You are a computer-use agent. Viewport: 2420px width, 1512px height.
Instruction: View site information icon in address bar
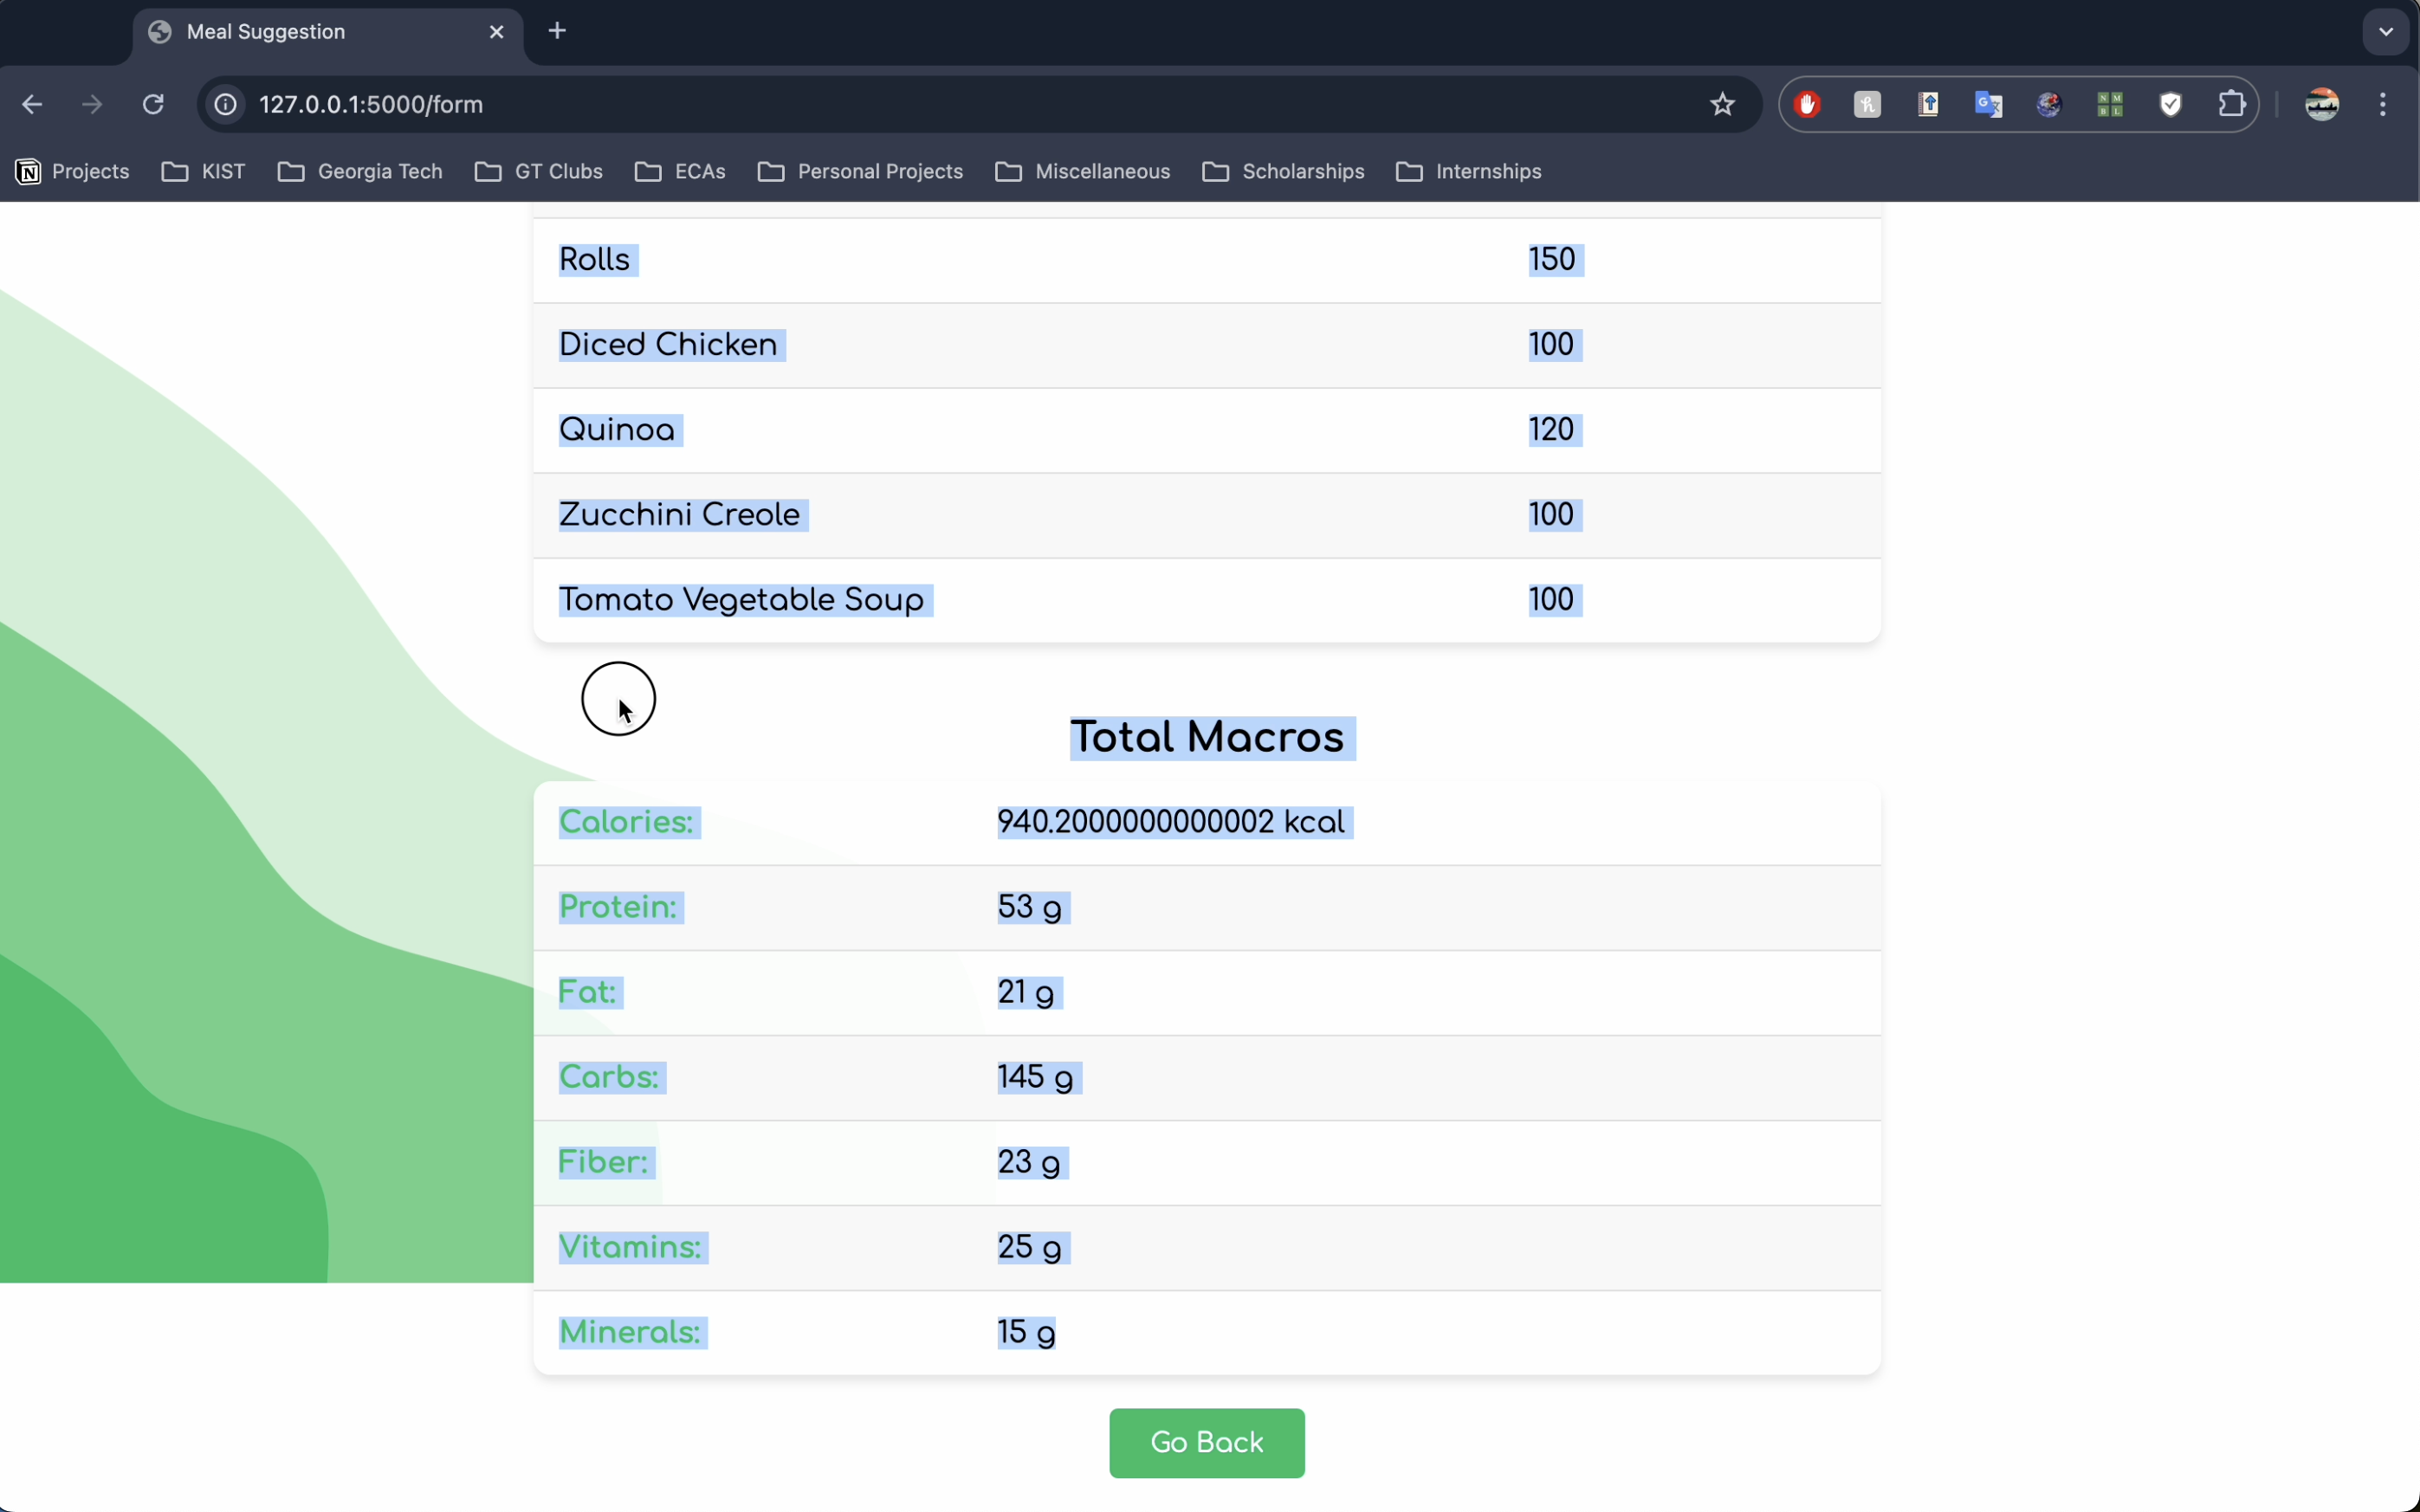point(226,104)
